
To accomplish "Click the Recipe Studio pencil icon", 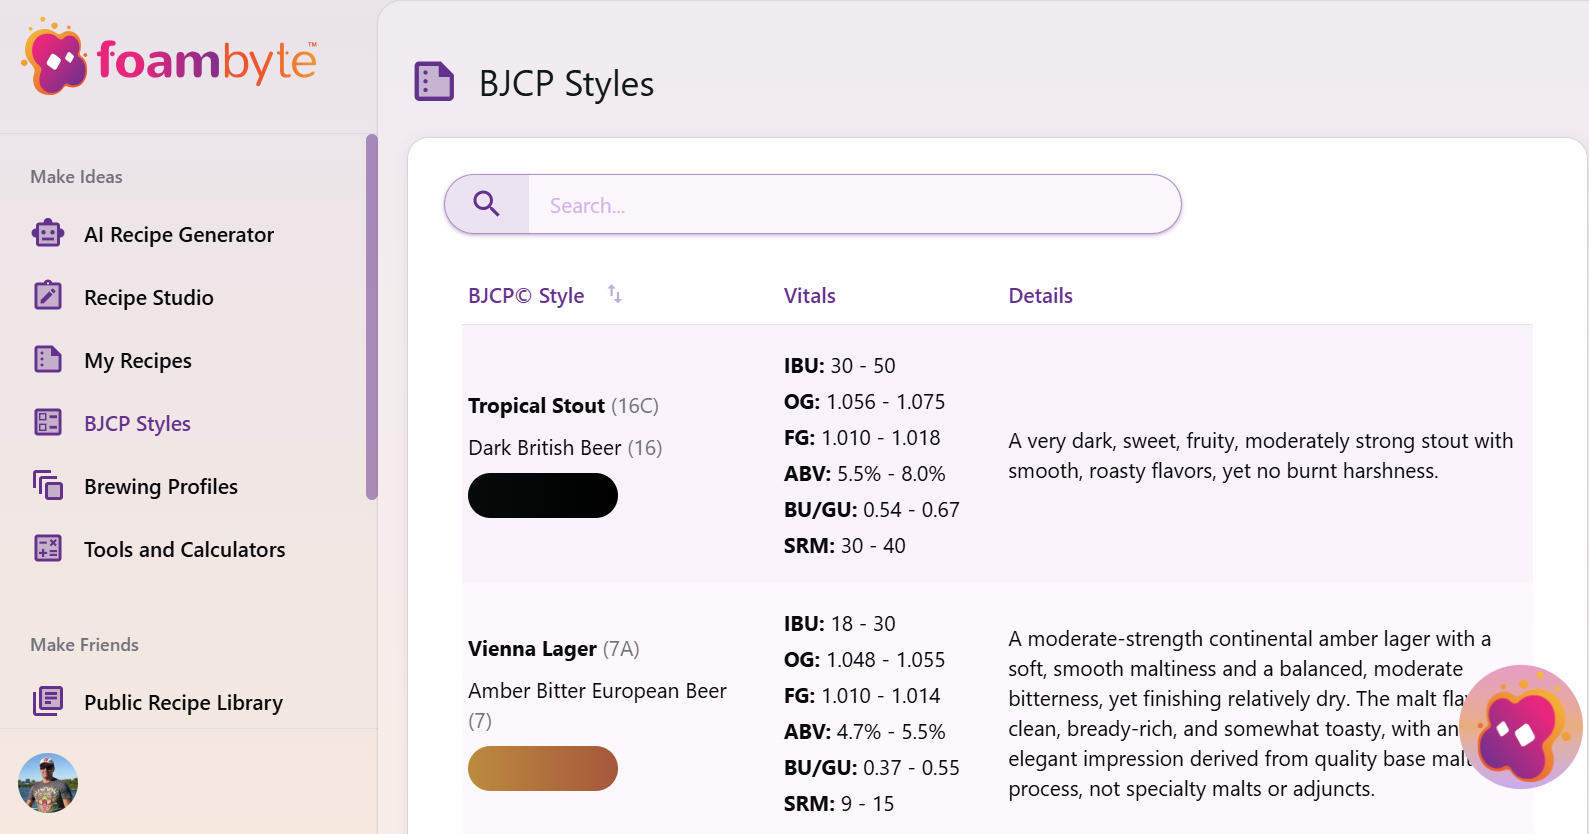I will coord(48,296).
